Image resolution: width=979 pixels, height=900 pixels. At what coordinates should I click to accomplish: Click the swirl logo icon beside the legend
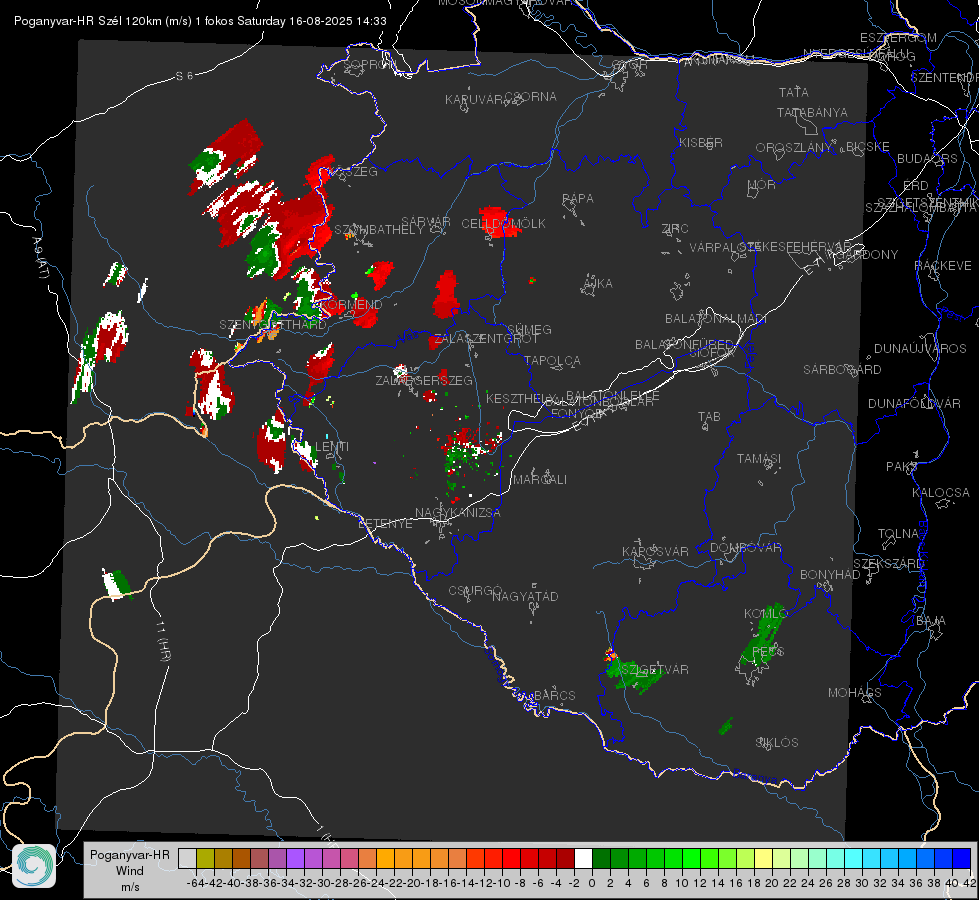pyautogui.click(x=34, y=866)
